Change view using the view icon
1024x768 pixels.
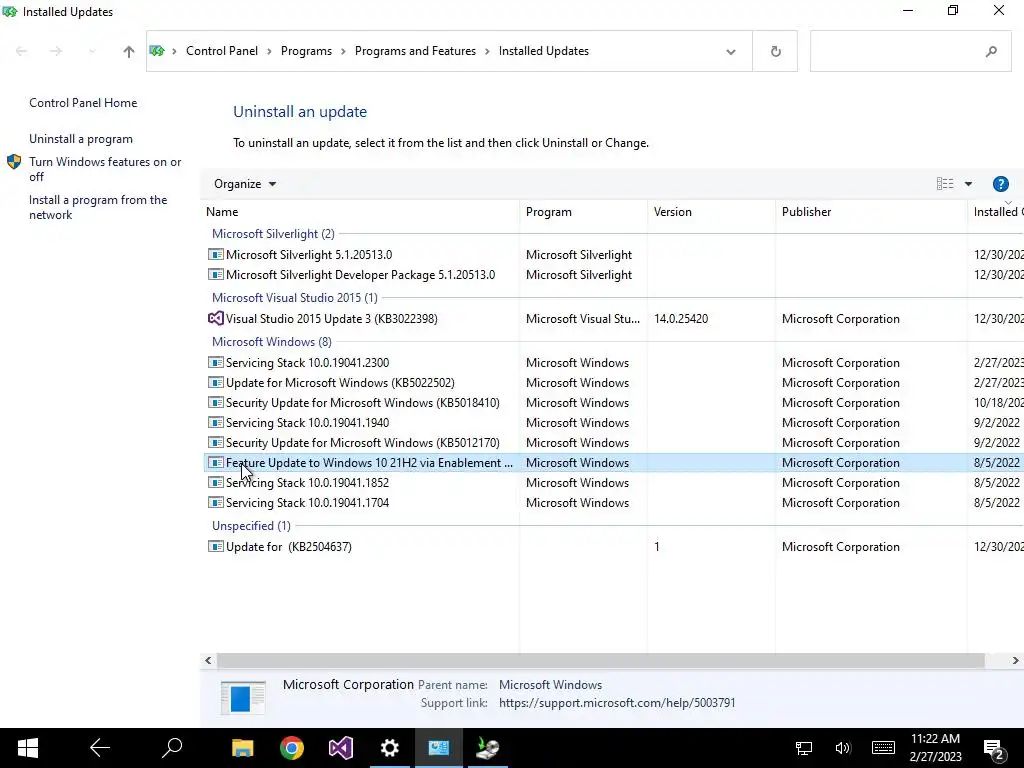tap(944, 184)
